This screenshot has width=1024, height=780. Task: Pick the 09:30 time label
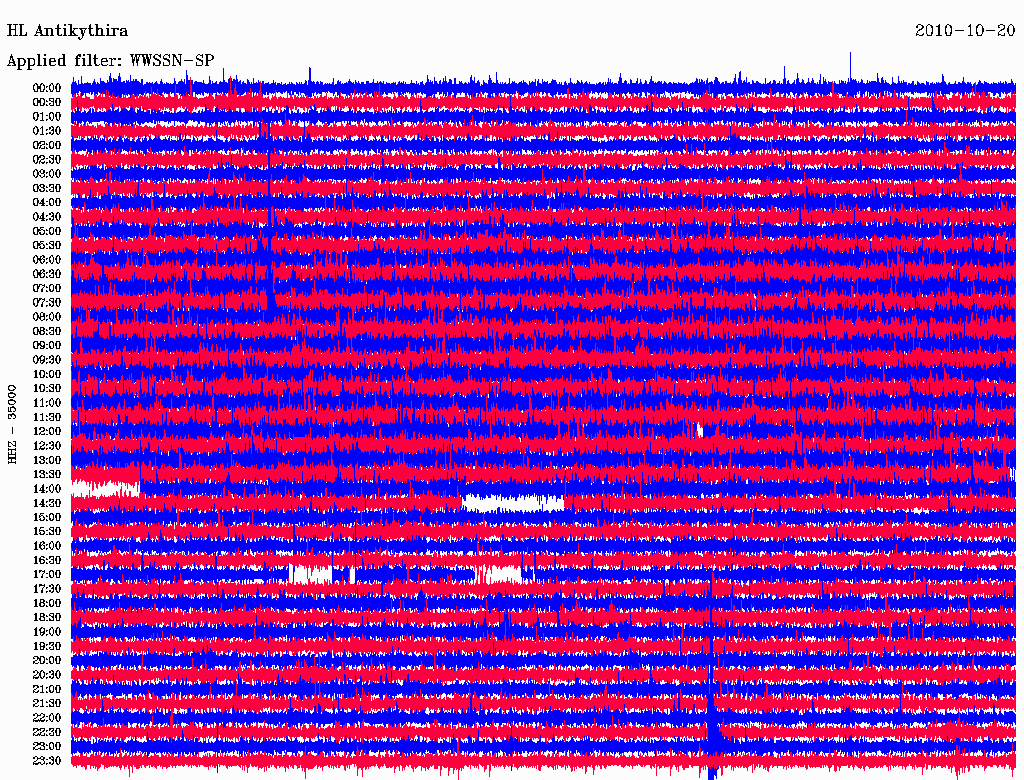[x=47, y=360]
